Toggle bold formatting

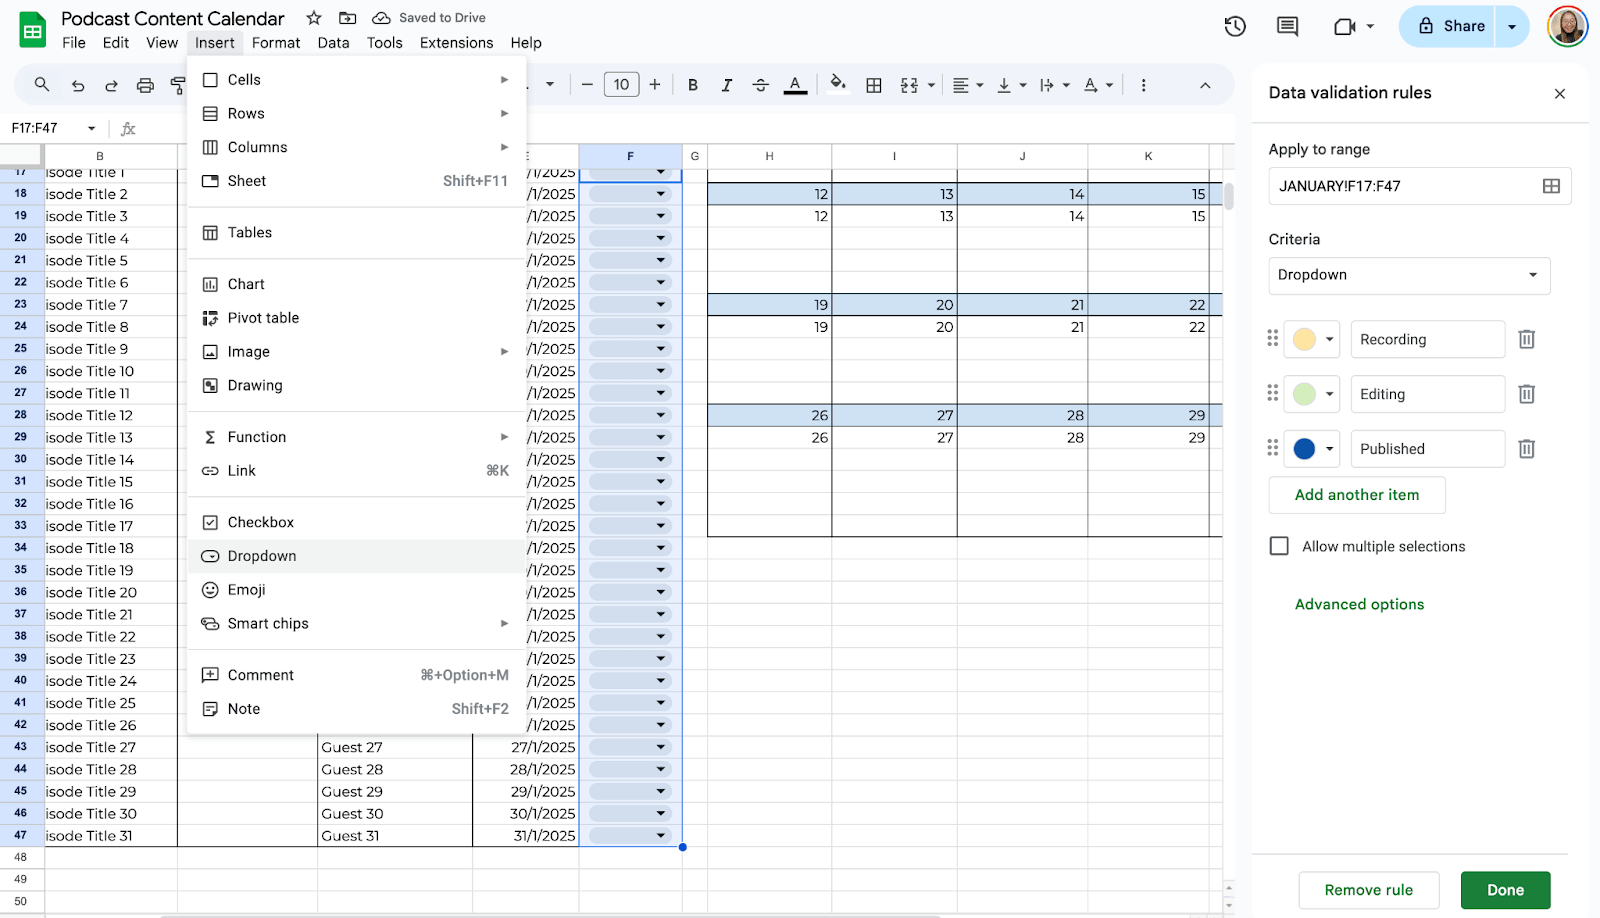(692, 84)
